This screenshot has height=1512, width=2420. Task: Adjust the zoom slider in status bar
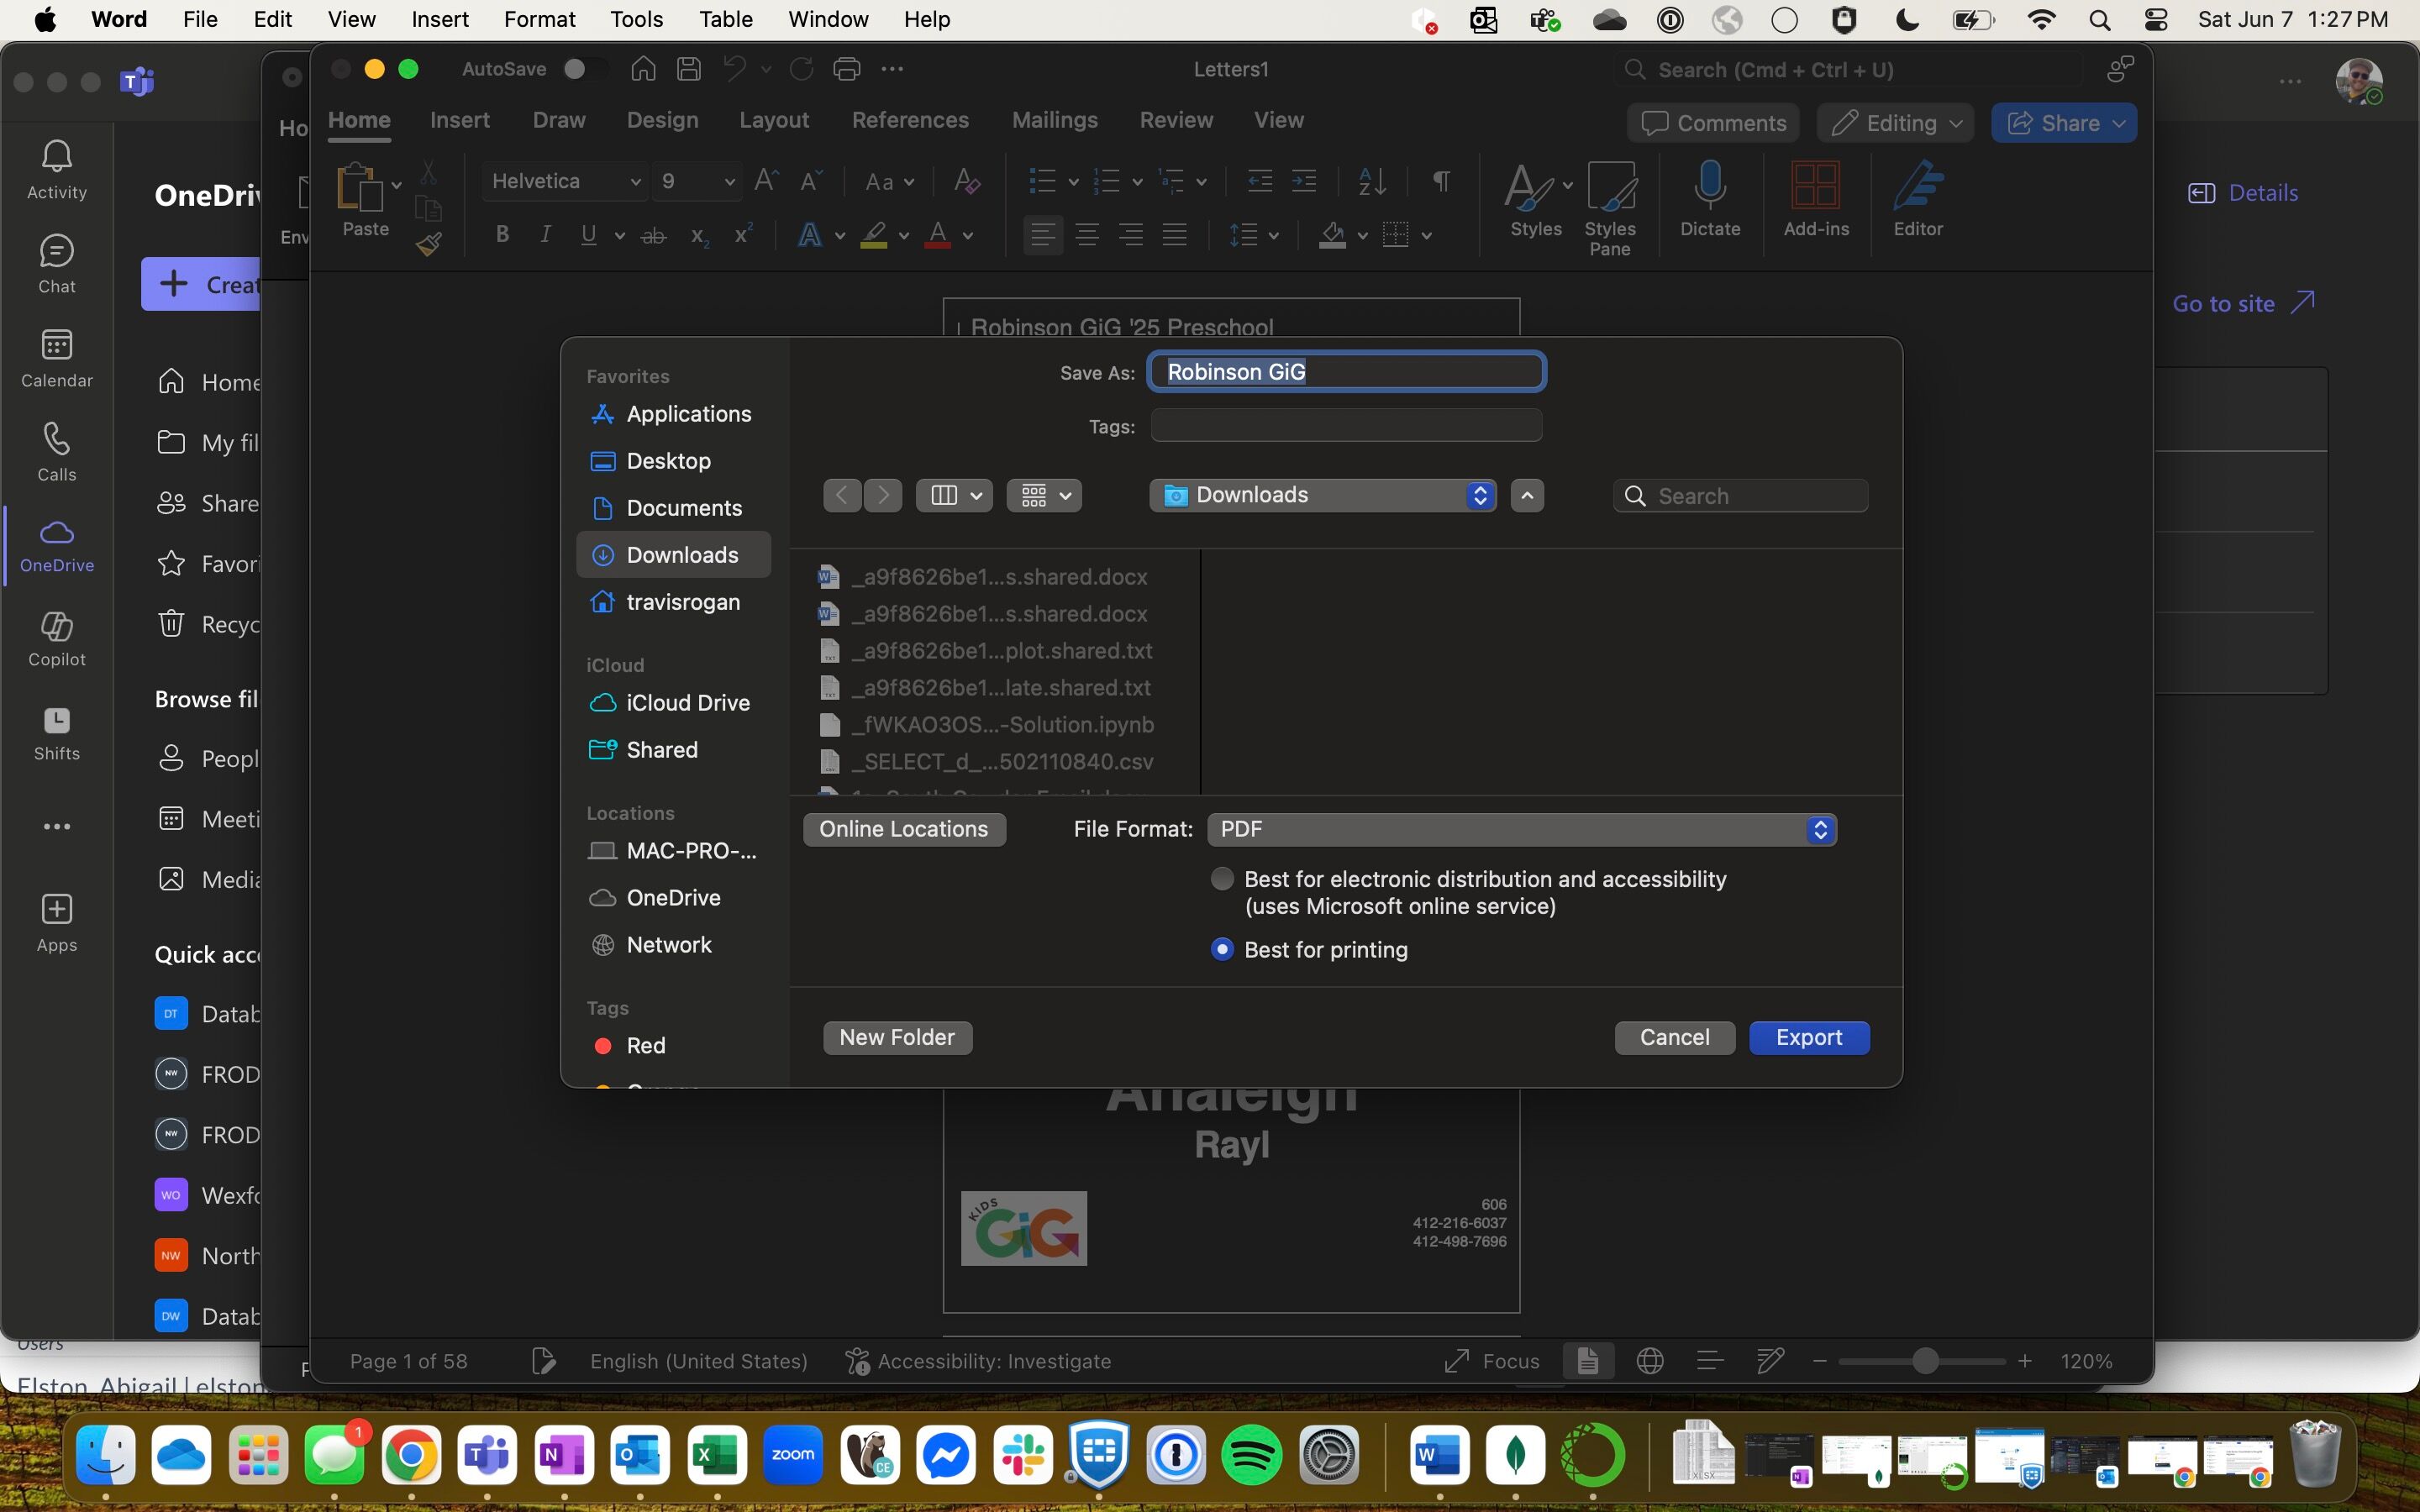(1924, 1361)
